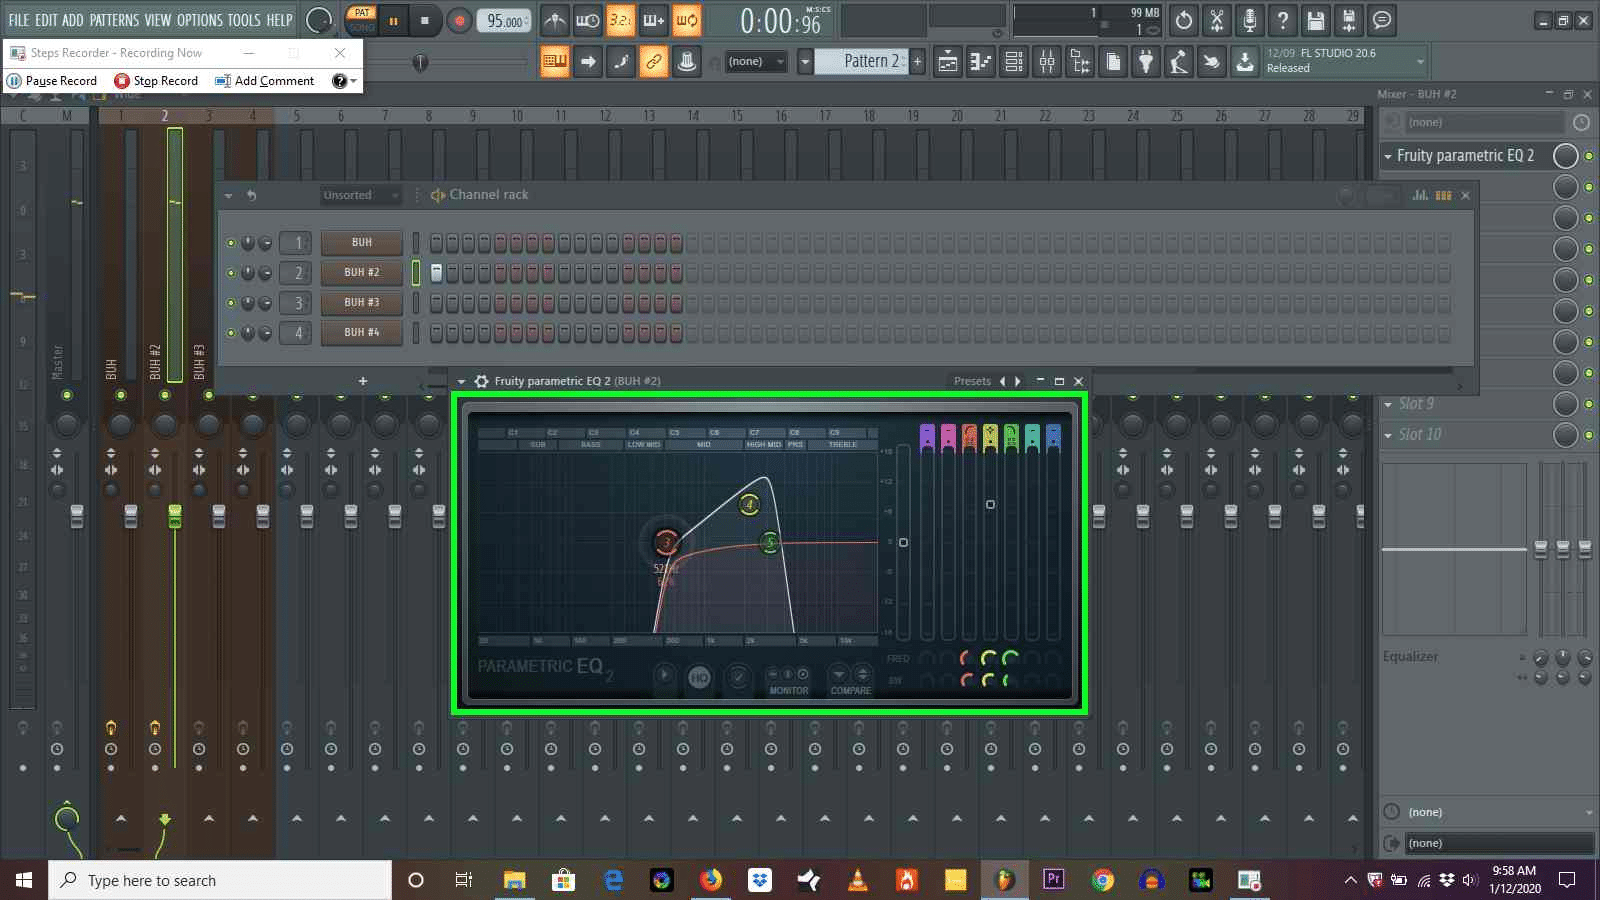Image resolution: width=1600 pixels, height=900 pixels.
Task: Click the link/multilink controllers icon
Action: coord(654,62)
